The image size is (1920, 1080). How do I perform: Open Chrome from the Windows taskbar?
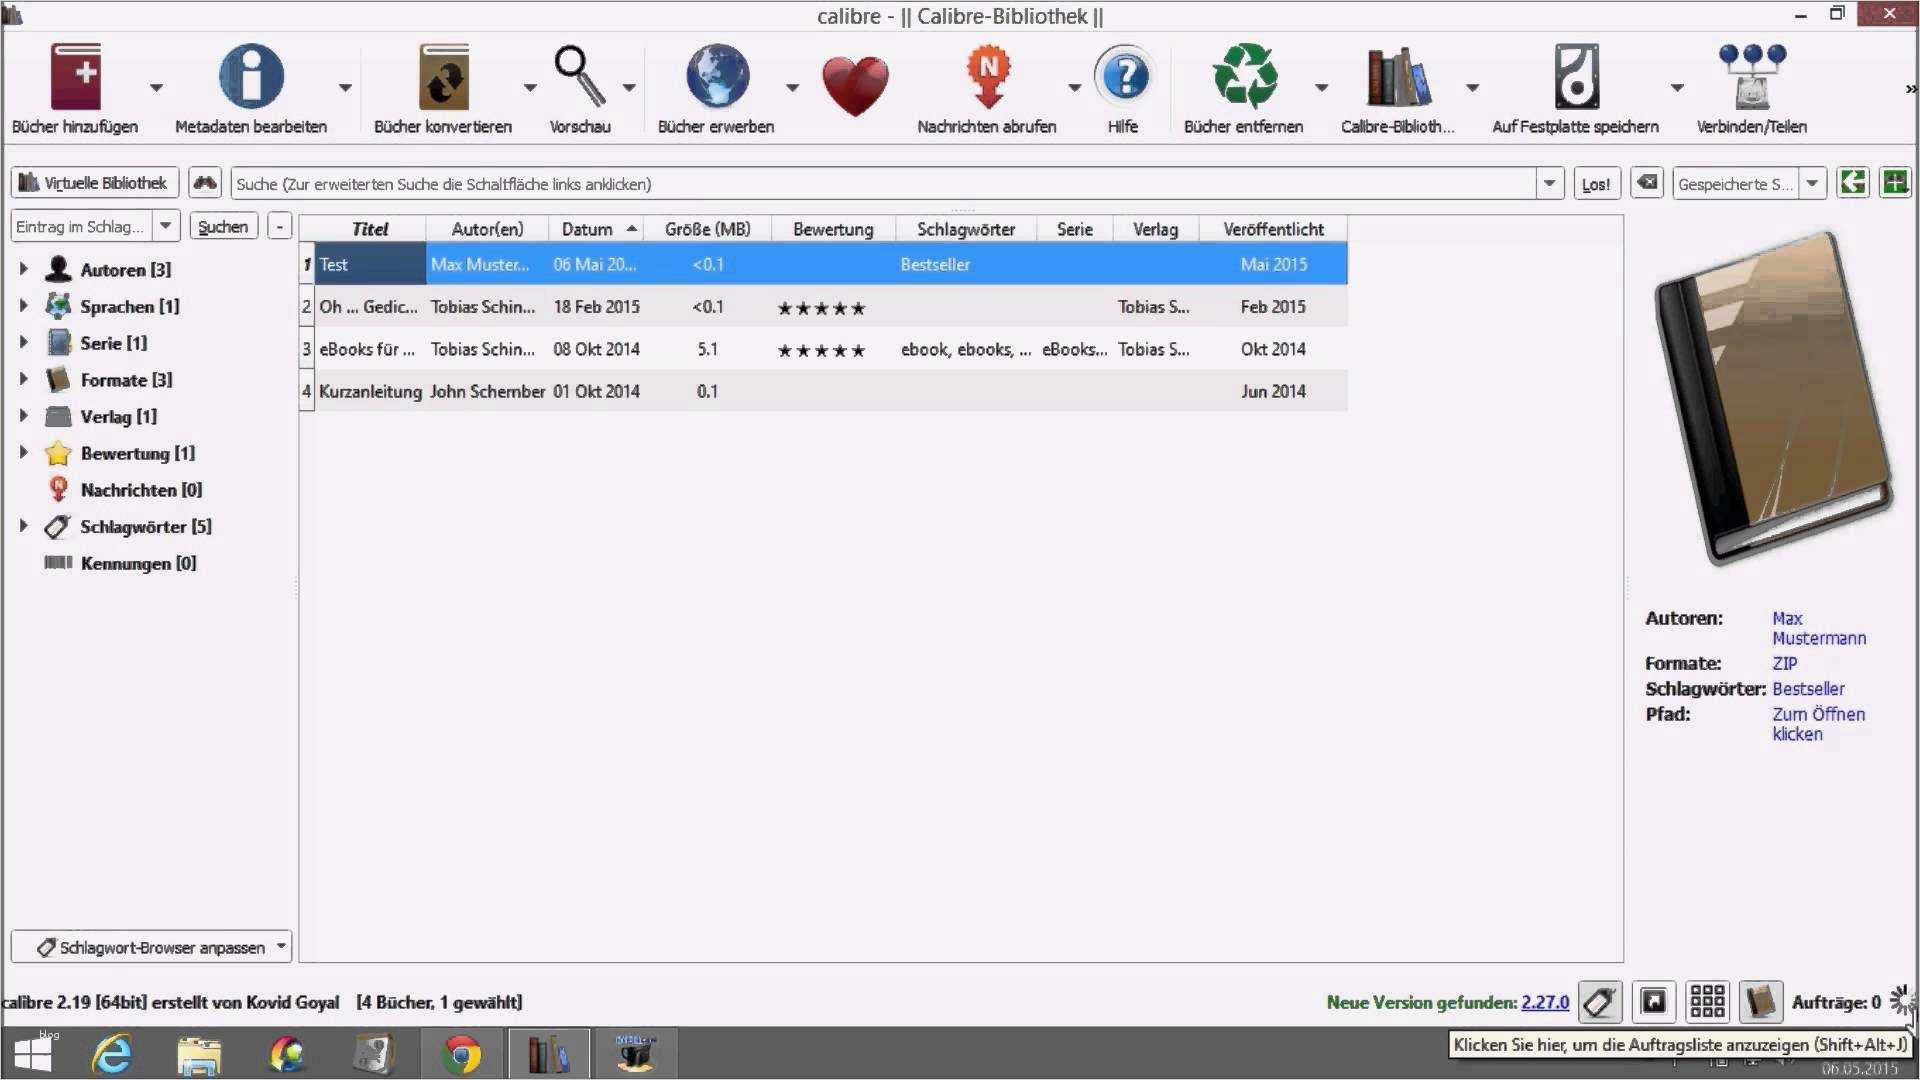[x=461, y=1054]
